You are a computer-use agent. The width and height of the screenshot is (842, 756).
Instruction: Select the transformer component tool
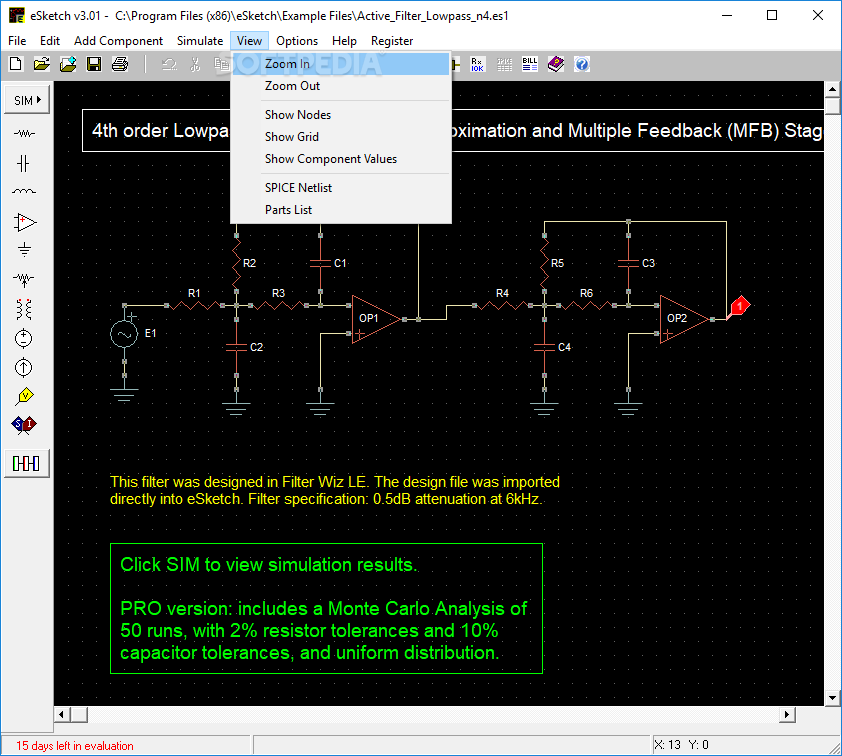[x=24, y=309]
